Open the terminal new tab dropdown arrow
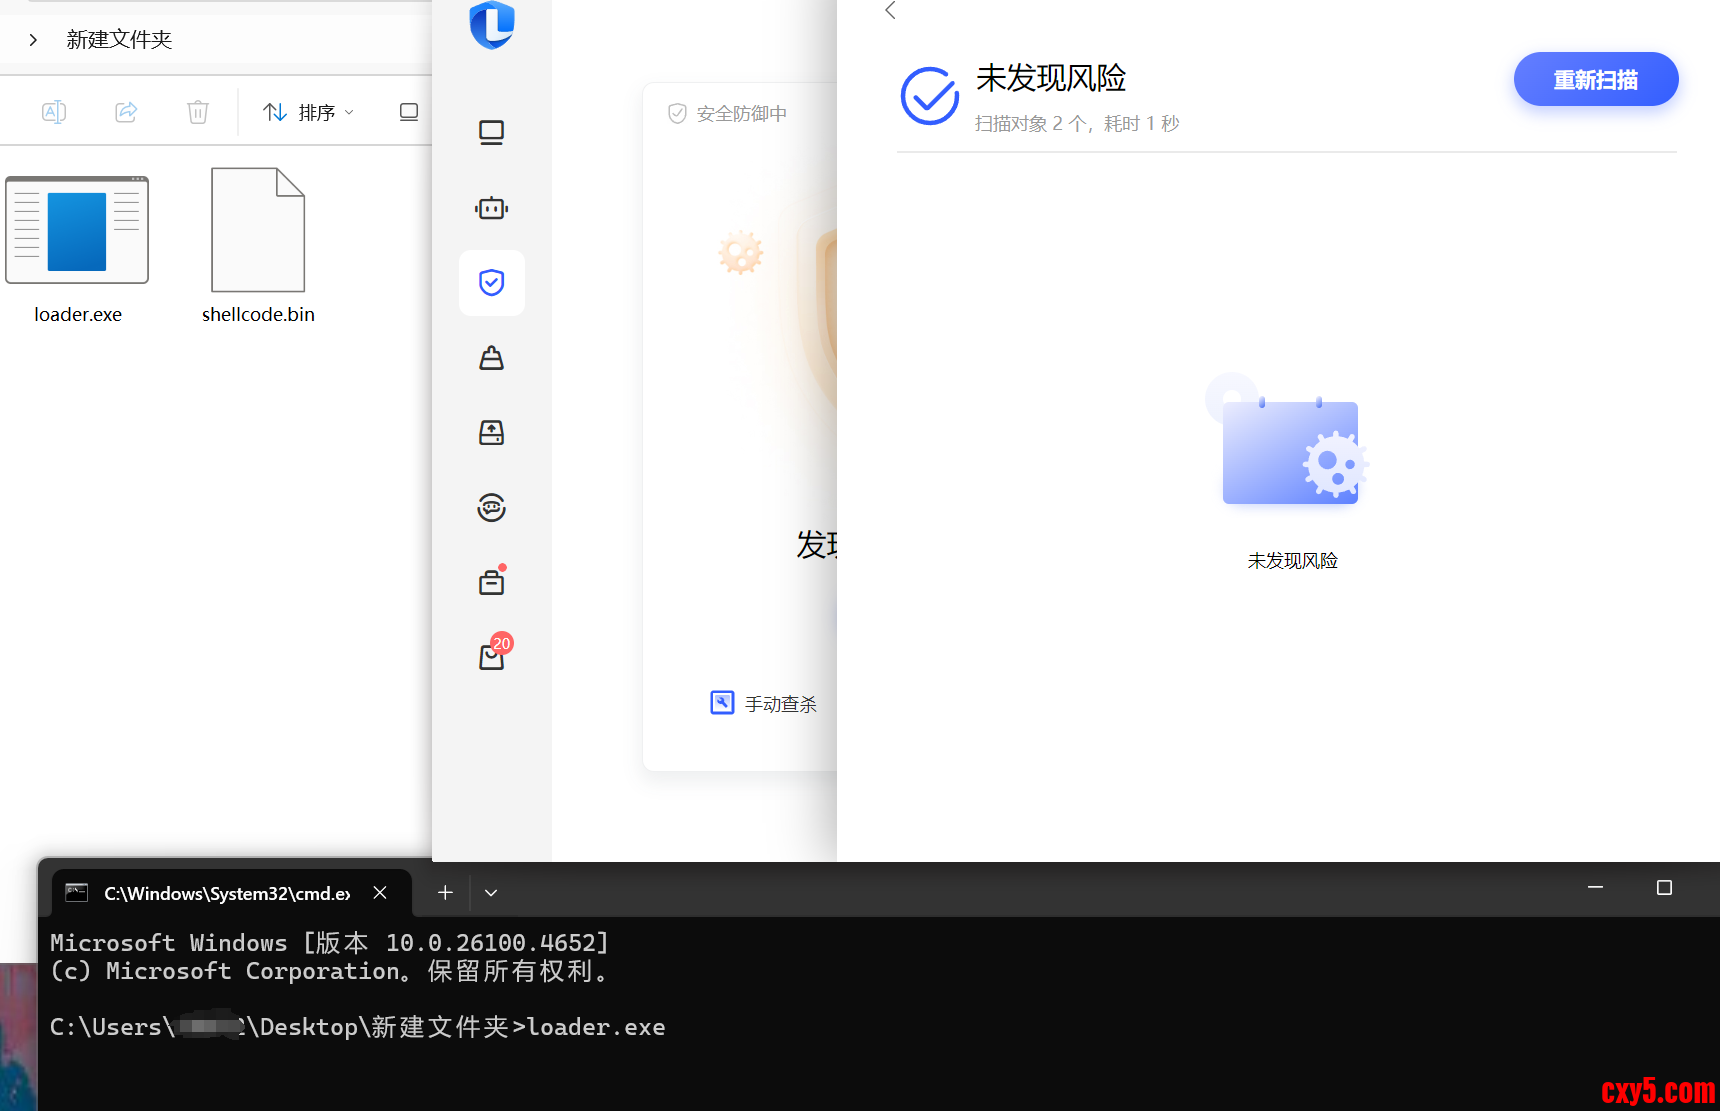The image size is (1720, 1111). point(491,893)
